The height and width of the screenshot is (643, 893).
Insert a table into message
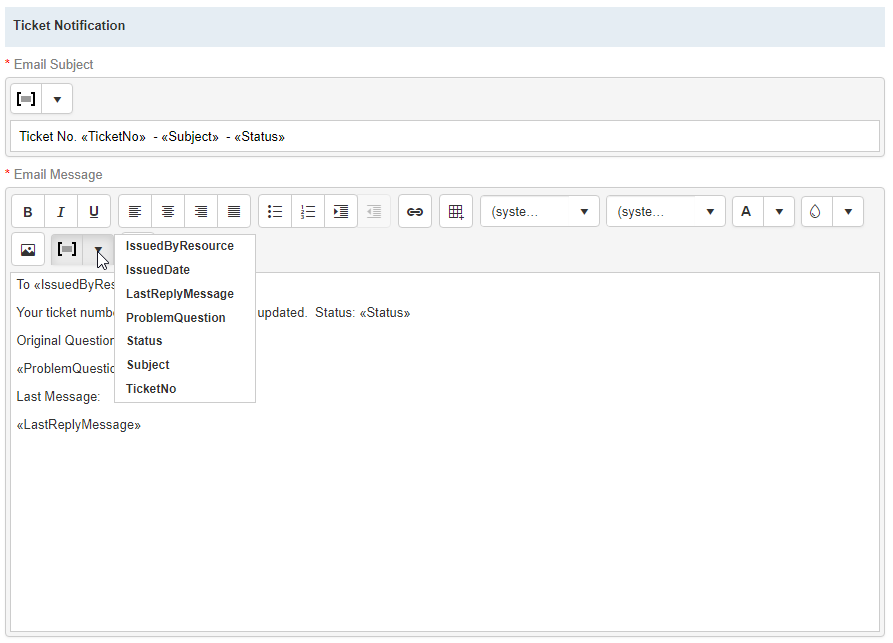456,212
